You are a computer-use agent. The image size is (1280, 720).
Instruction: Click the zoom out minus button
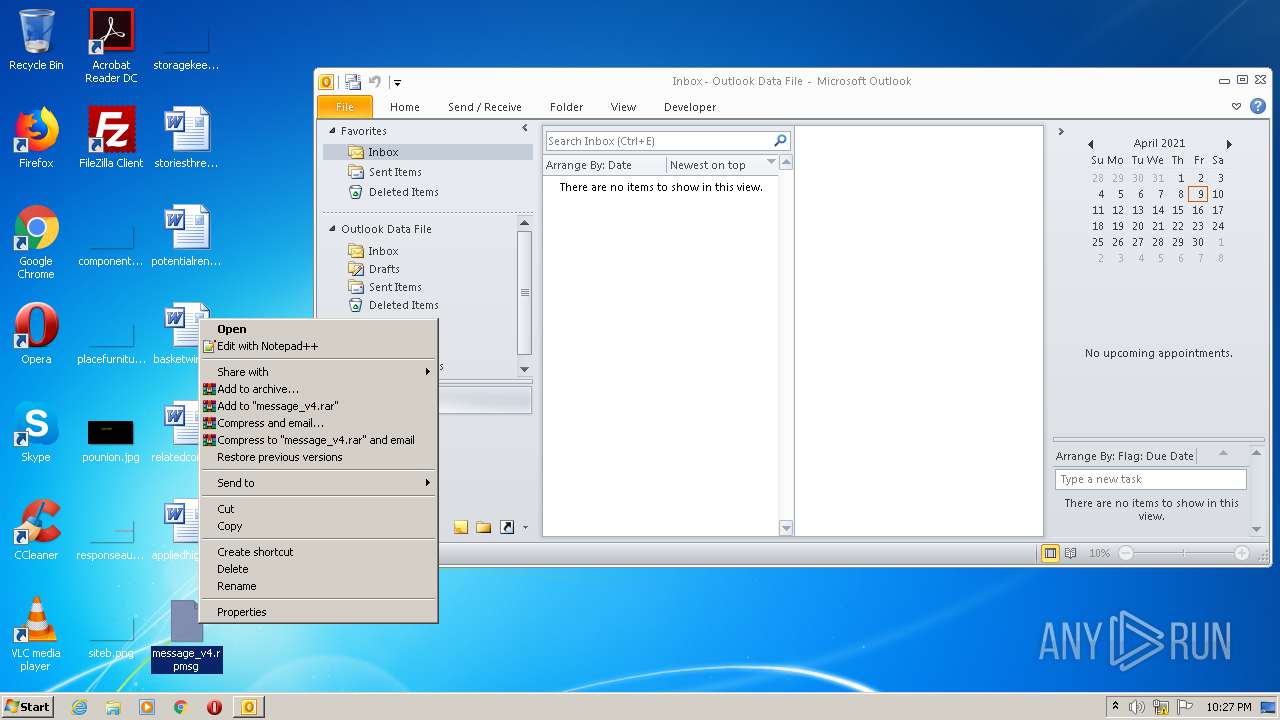[1126, 553]
